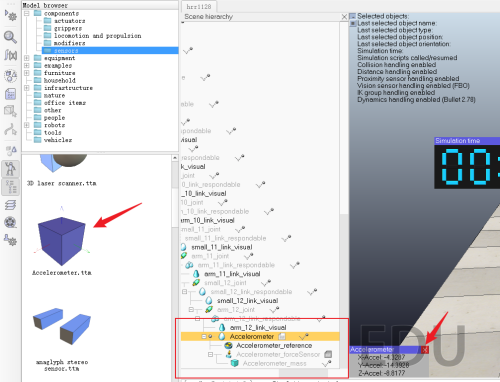The width and height of the screenshot is (500, 382).
Task: Select the actuators folder
Action: [x=69, y=21]
